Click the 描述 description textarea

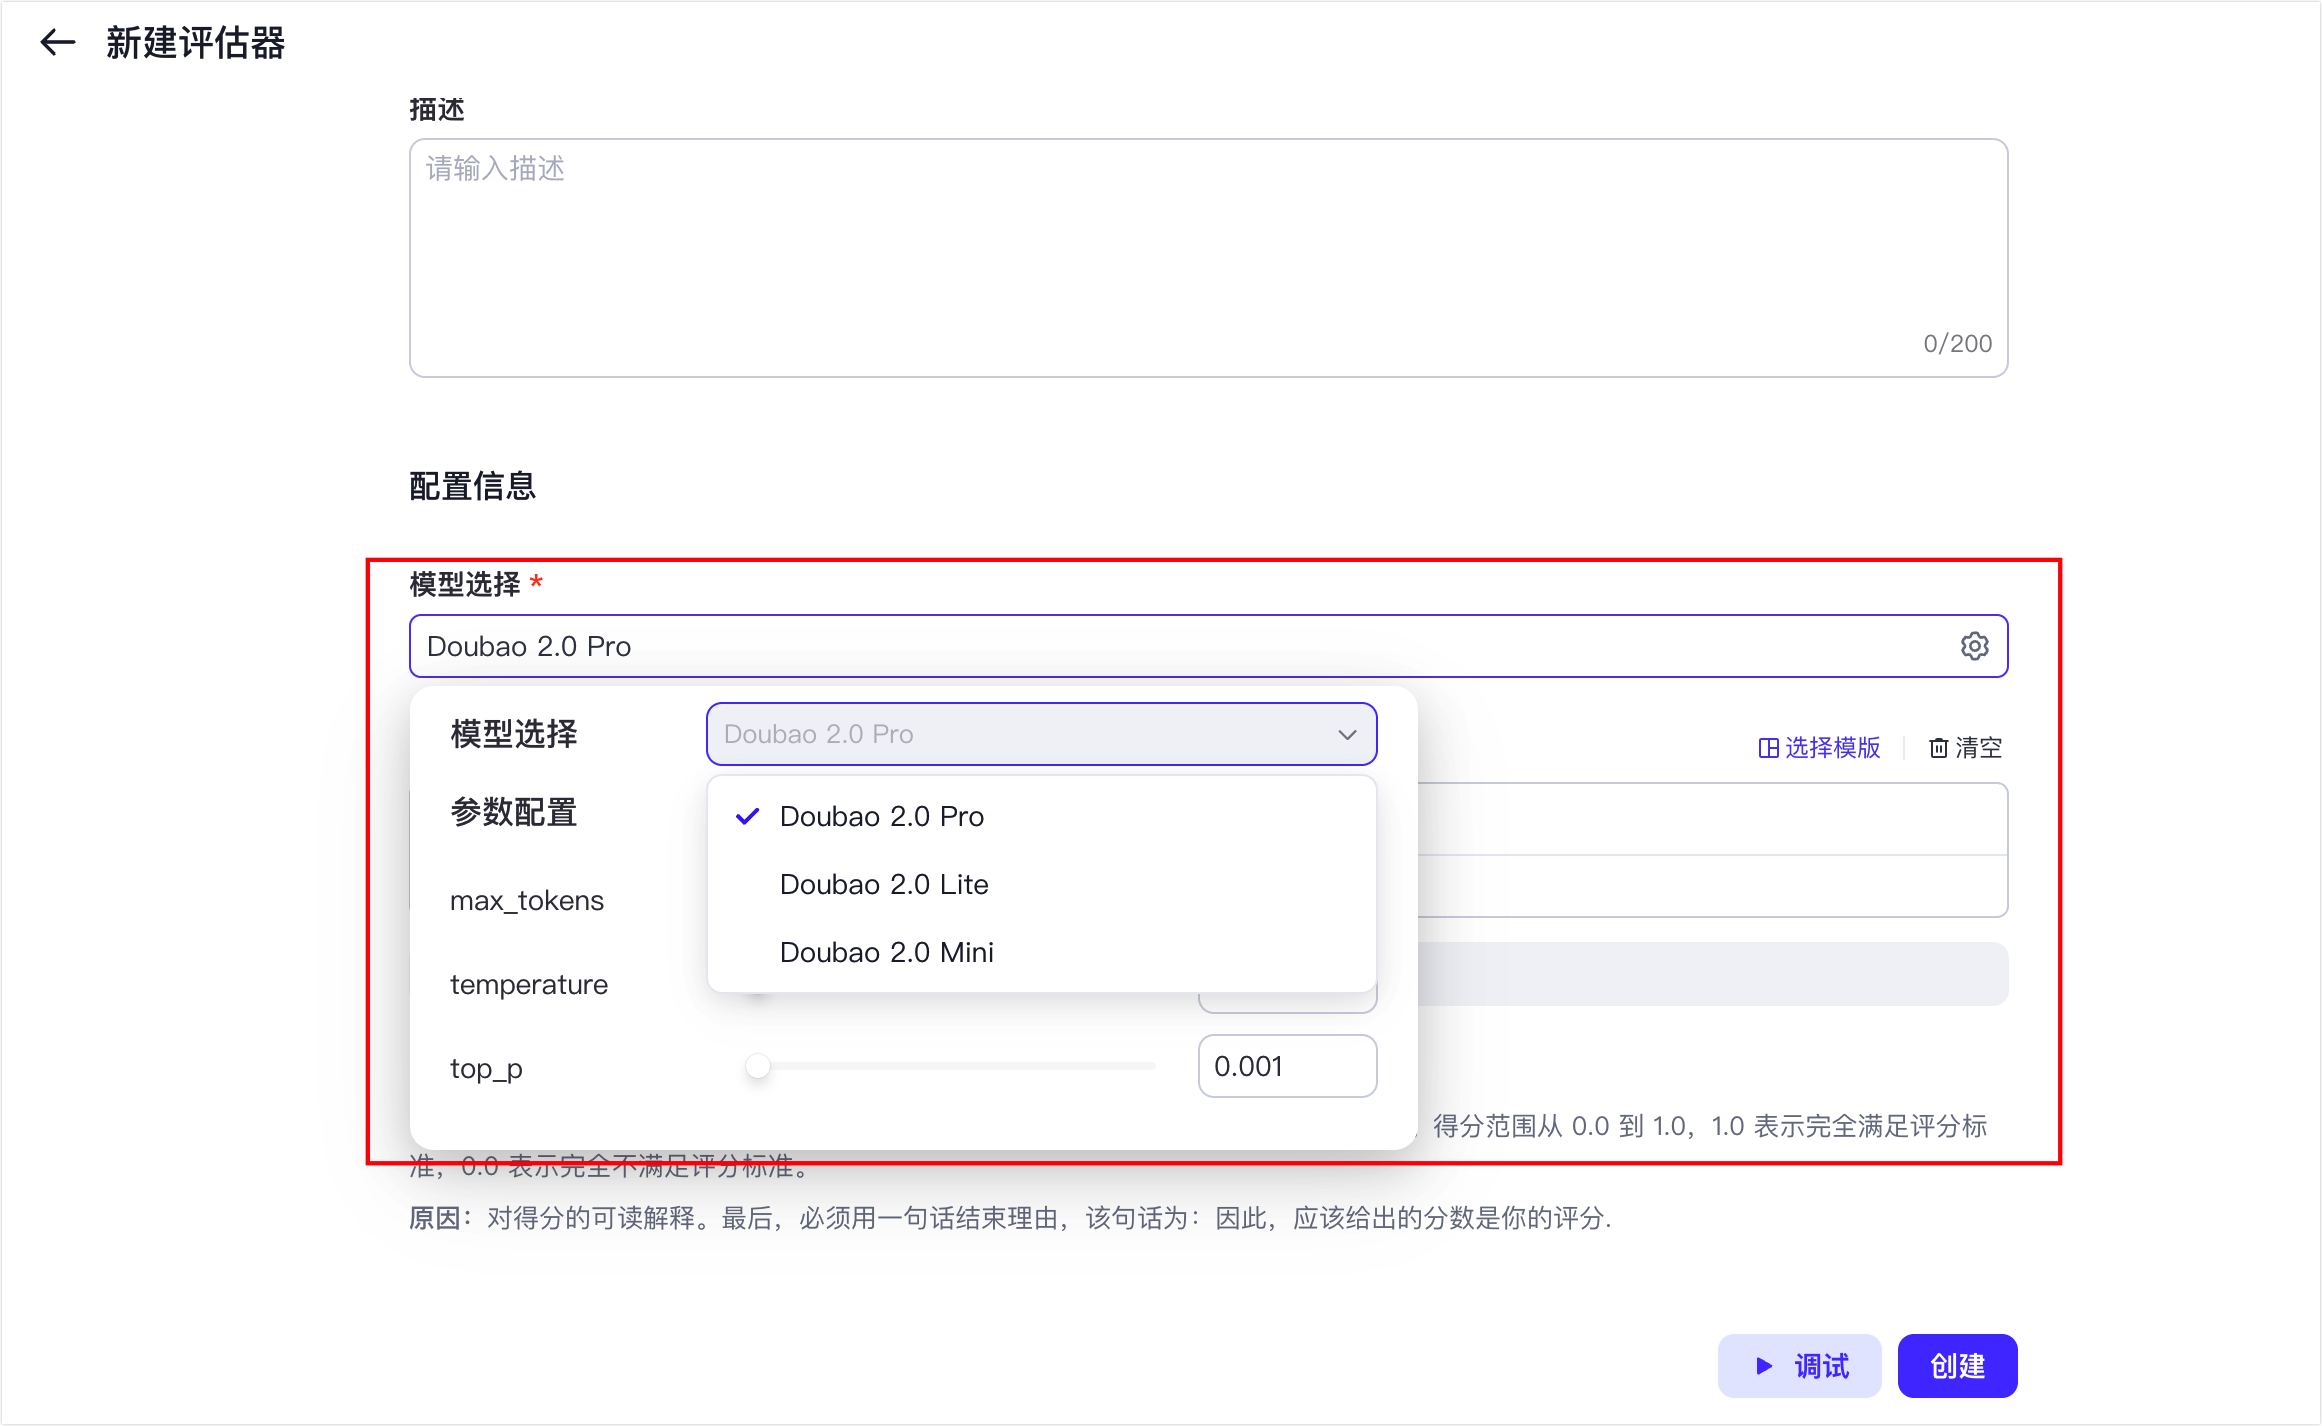pos(1208,258)
